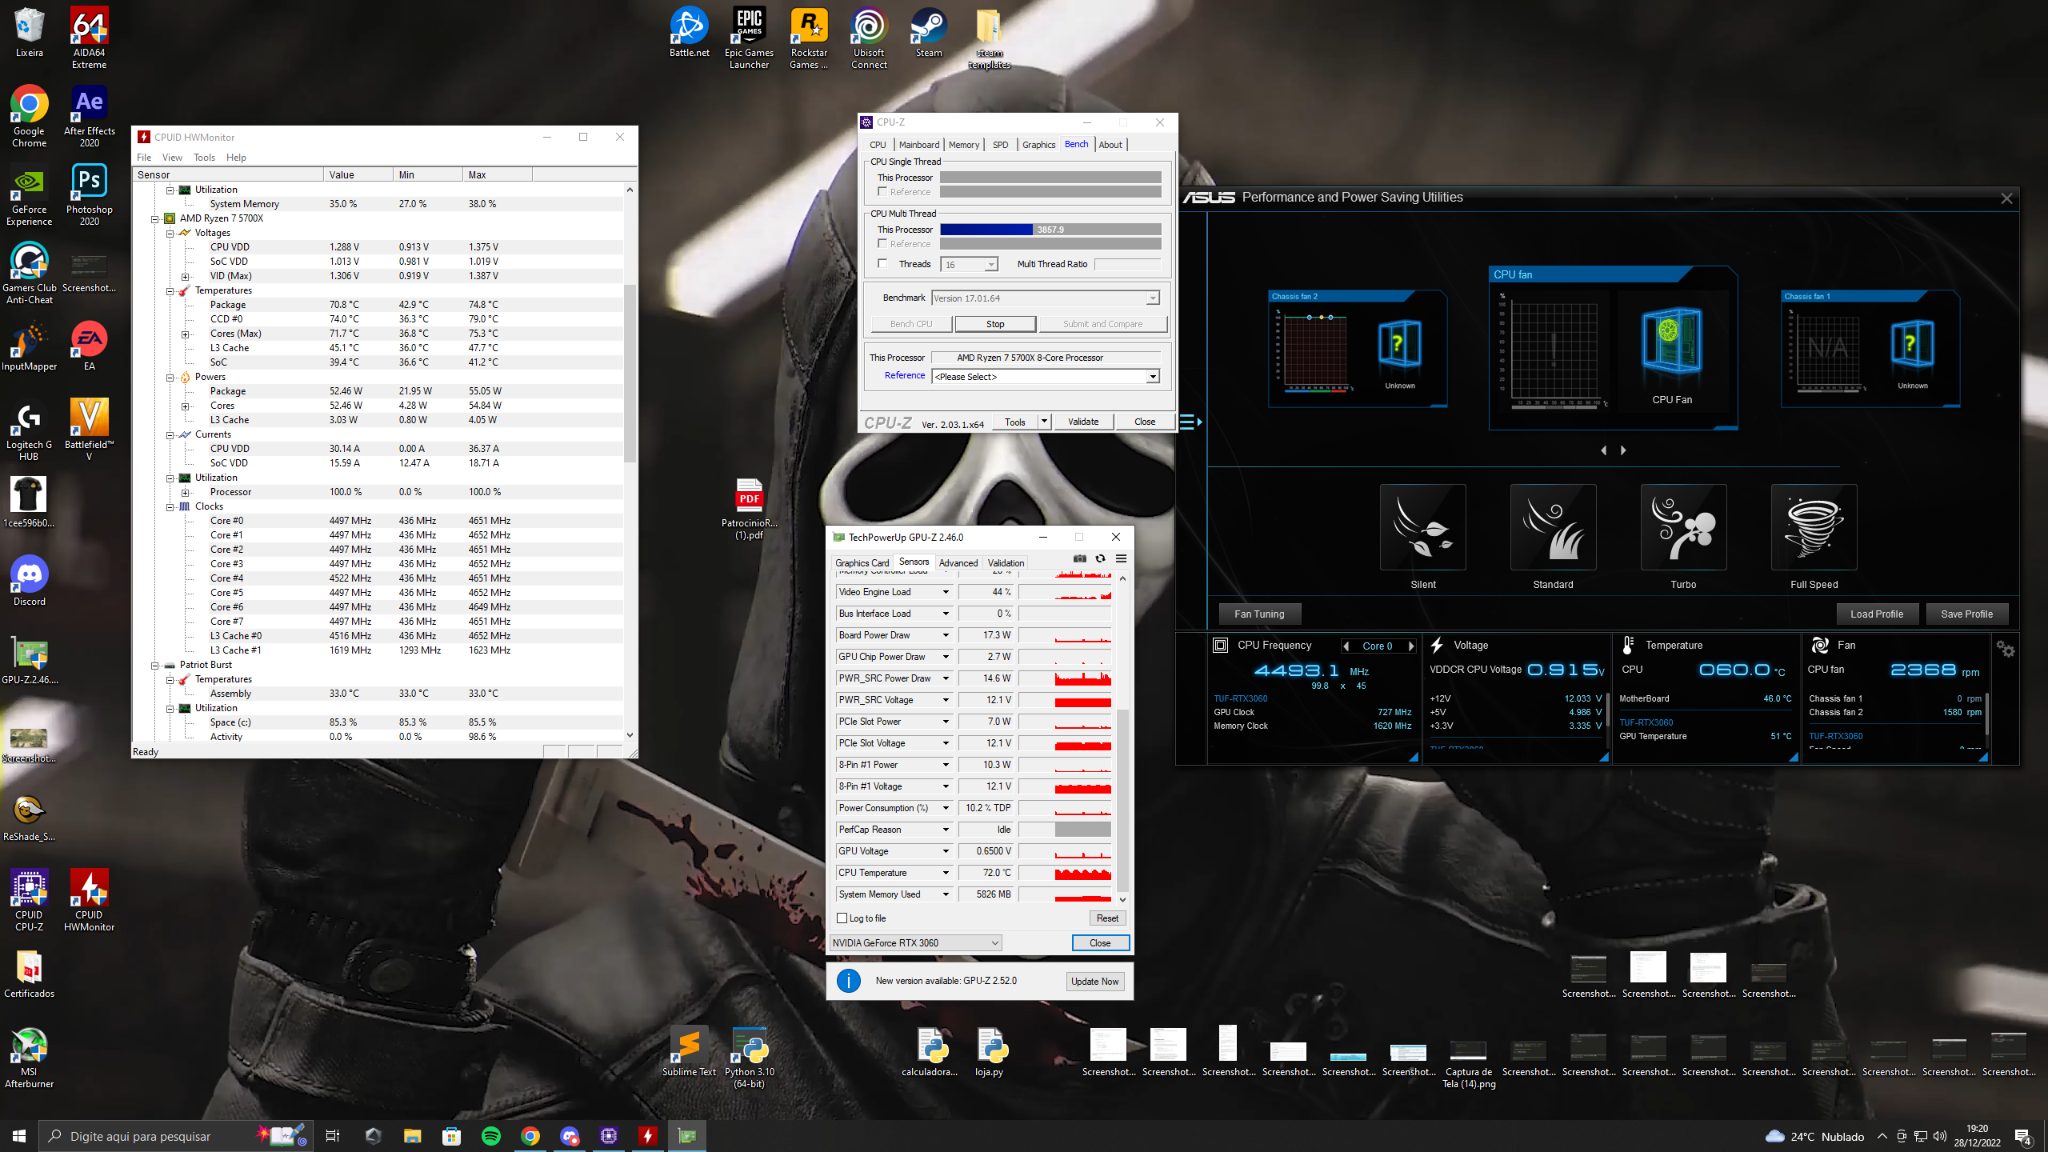Open the AIDA64 Extreme desktop icon

tap(89, 38)
